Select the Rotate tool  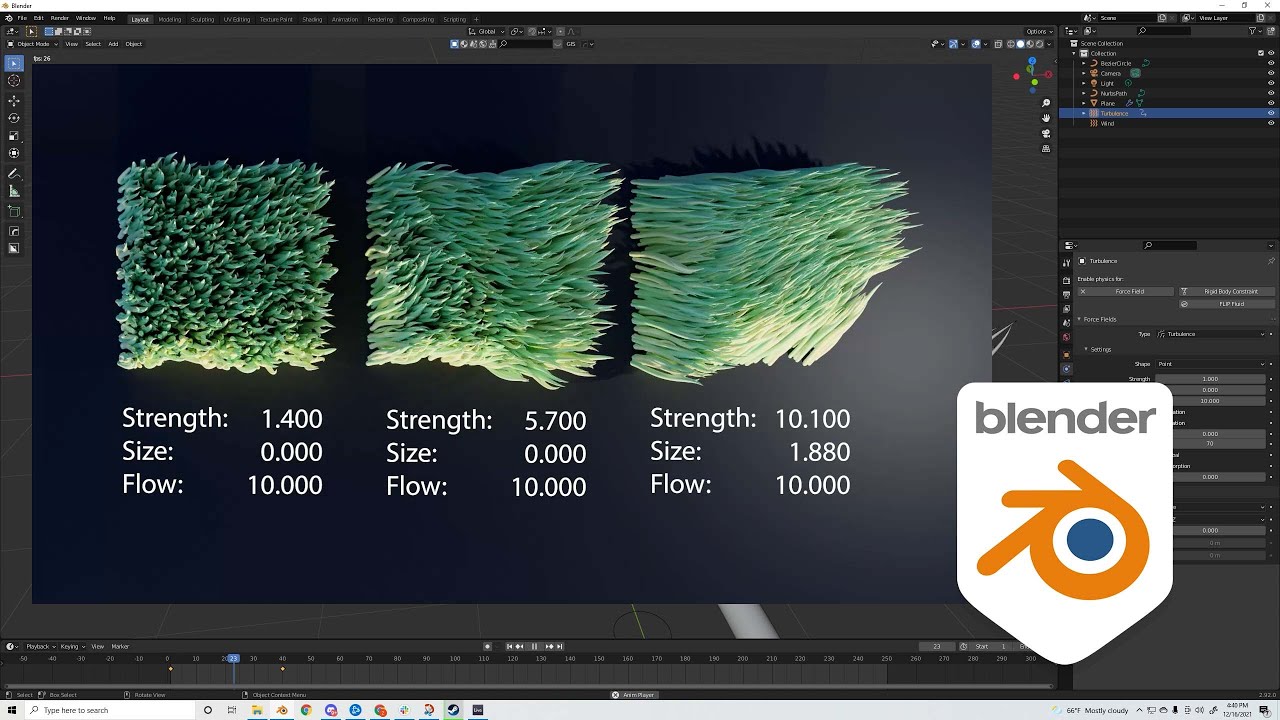tap(14, 118)
